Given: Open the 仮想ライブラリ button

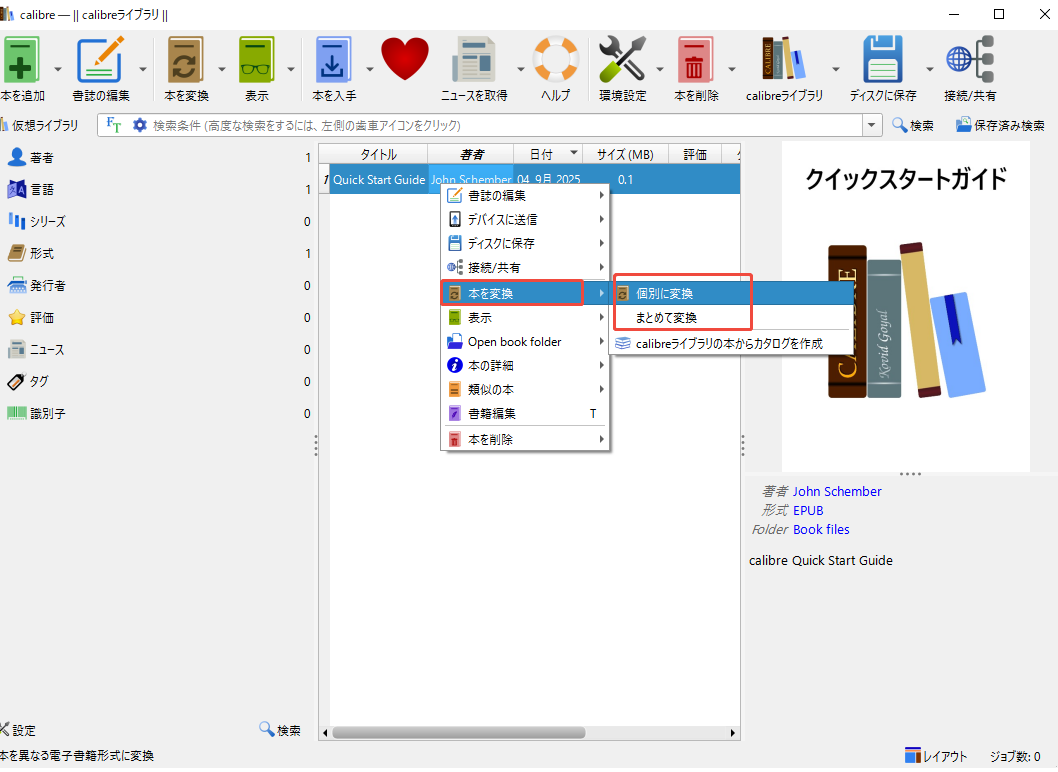Looking at the screenshot, I should click(40, 125).
